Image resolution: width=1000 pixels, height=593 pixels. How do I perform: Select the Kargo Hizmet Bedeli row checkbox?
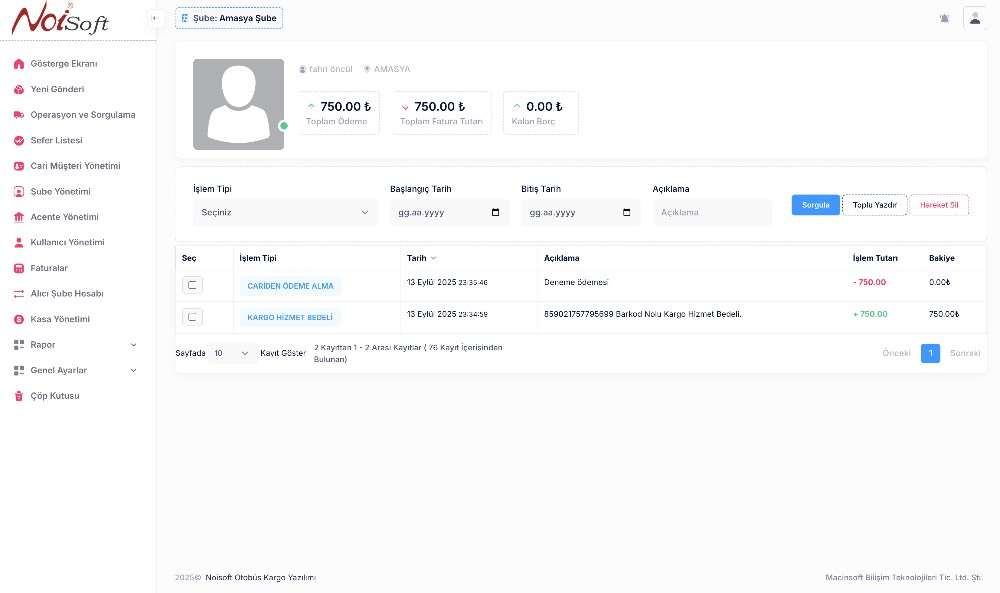point(193,317)
